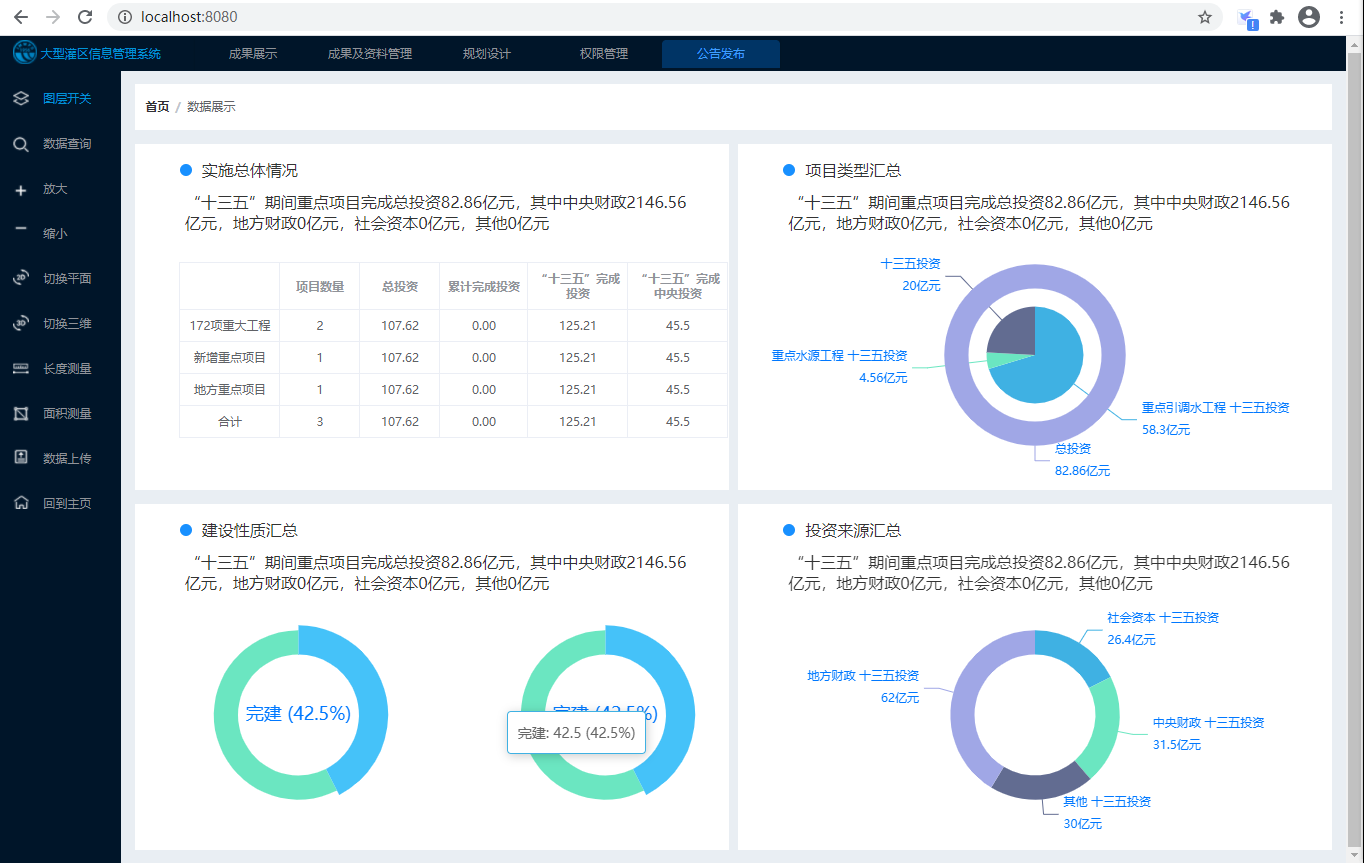Image resolution: width=1364 pixels, height=863 pixels.
Task: Click the 回到主页 sidebar label
Action: pos(67,504)
